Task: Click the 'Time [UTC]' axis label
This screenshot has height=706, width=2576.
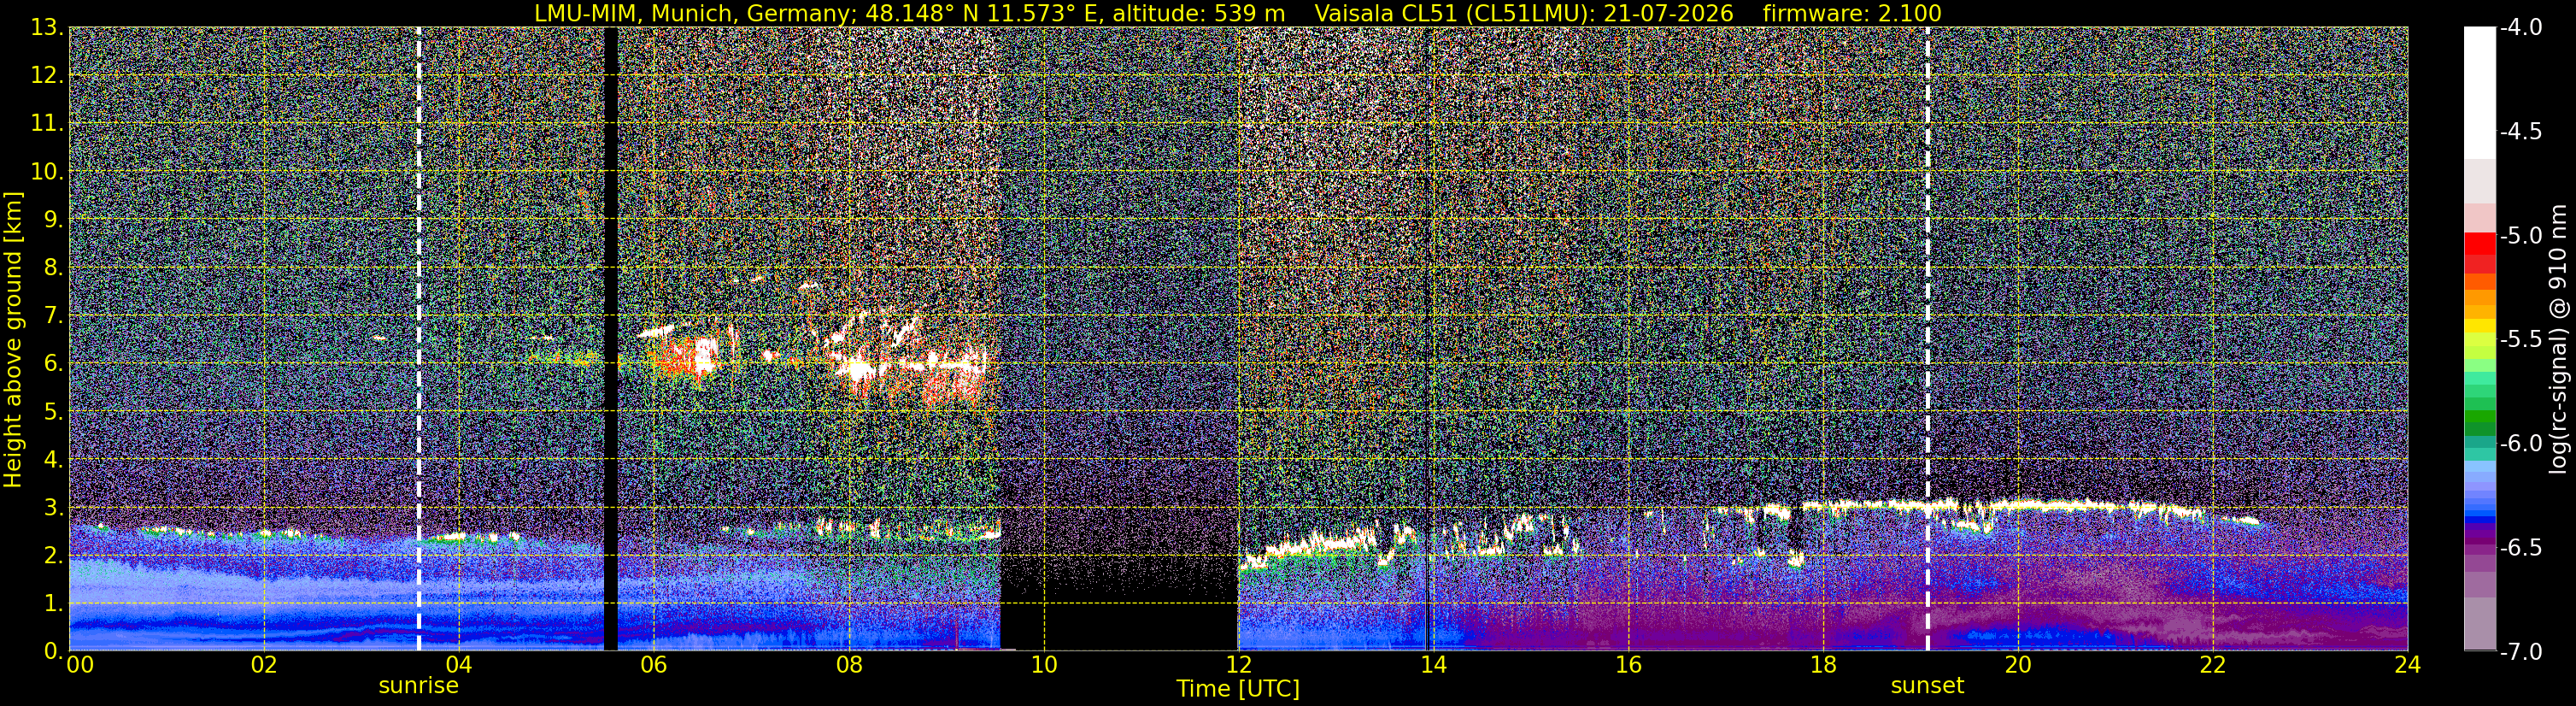Action: (x=1238, y=689)
